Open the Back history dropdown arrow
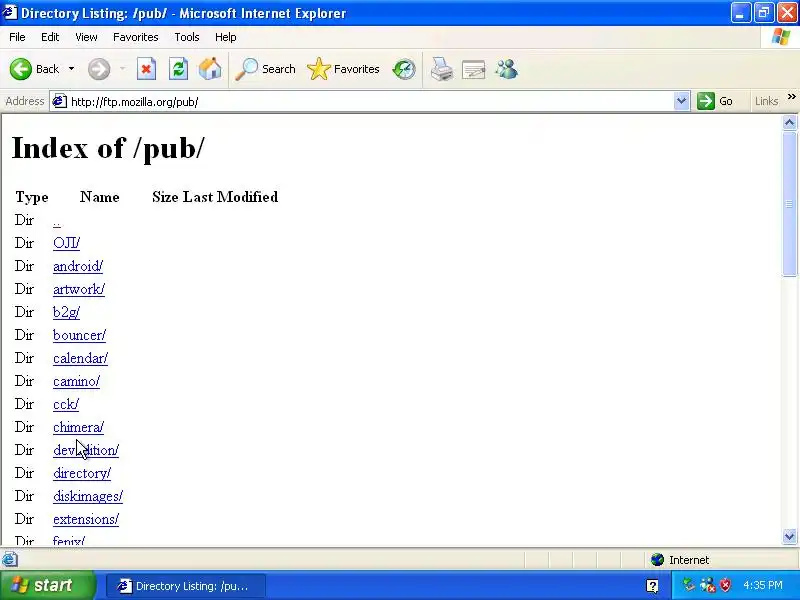 [x=71, y=69]
